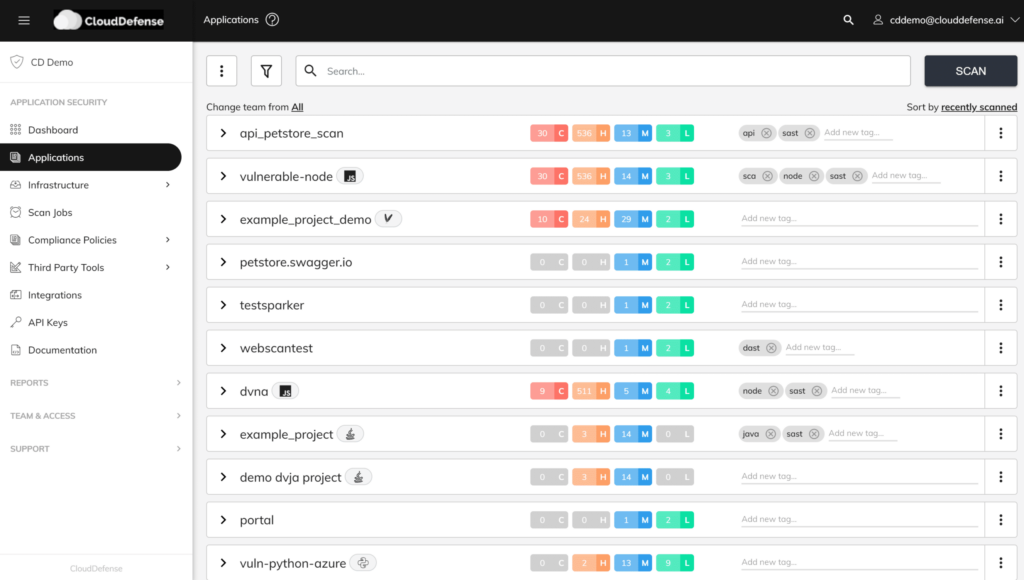Screen dimensions: 1024x580
Task: Expand the petstore.swagger.io row
Action: [x=223, y=262]
